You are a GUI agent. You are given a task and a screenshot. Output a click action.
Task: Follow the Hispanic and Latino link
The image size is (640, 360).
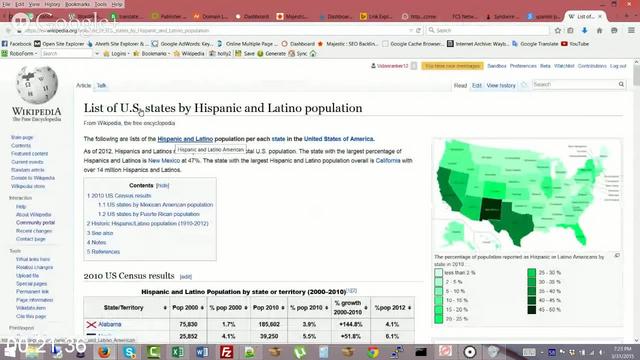185,139
